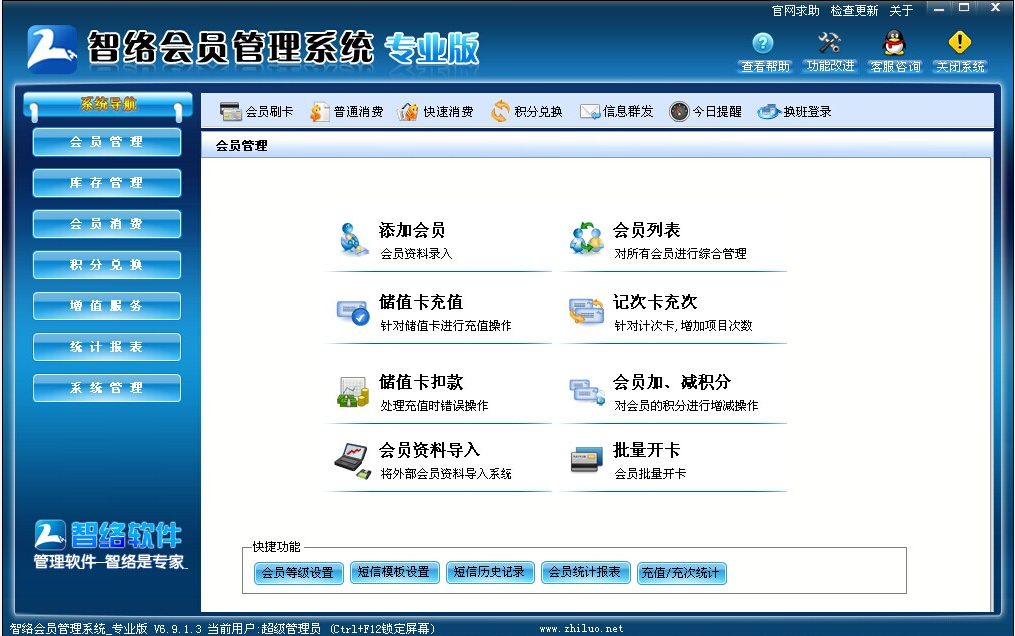Click the 会员等级设置 shortcut button
The height and width of the screenshot is (636, 1015).
pyautogui.click(x=298, y=573)
